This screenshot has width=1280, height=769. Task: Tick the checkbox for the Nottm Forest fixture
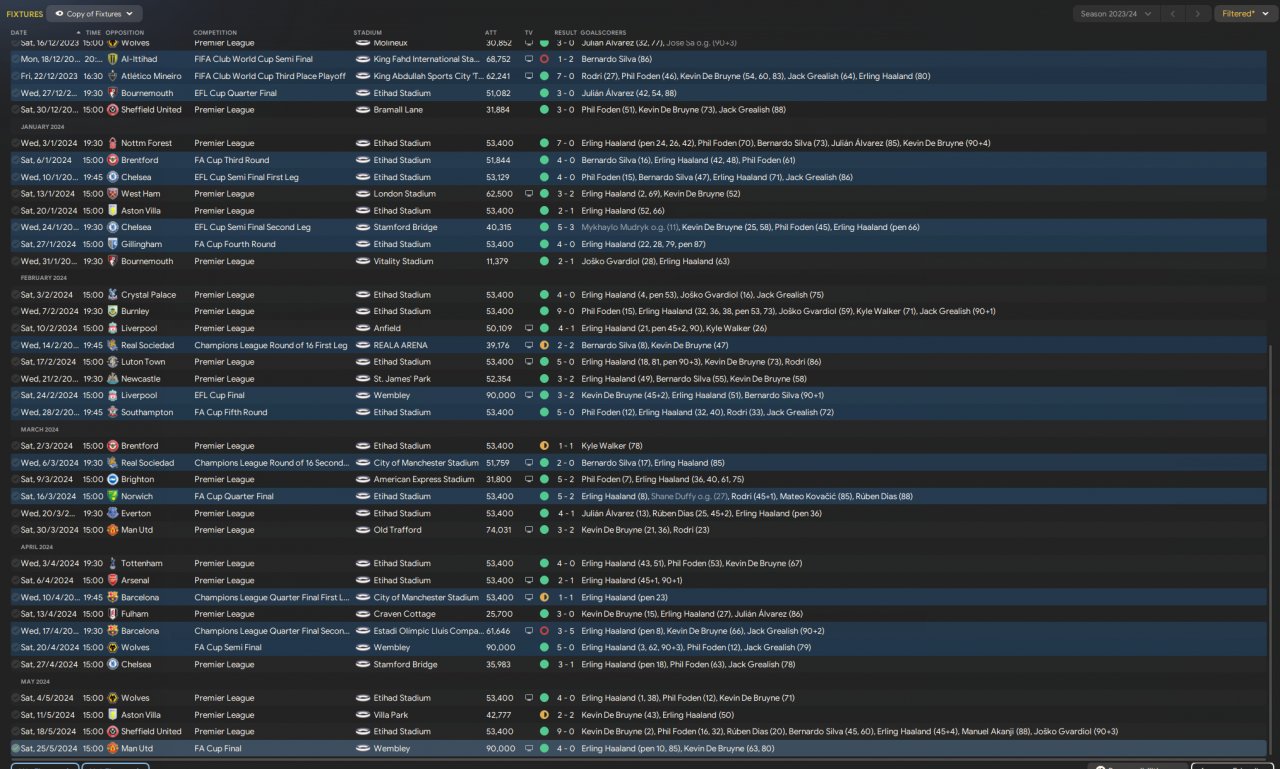coord(16,143)
